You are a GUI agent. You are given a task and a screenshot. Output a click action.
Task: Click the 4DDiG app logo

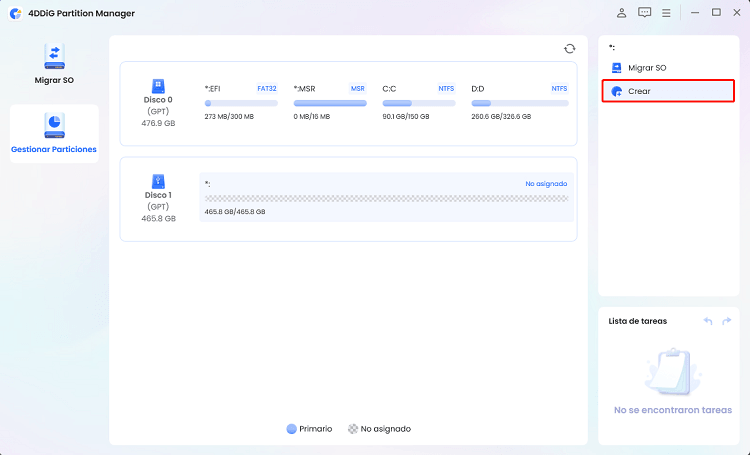pos(15,13)
